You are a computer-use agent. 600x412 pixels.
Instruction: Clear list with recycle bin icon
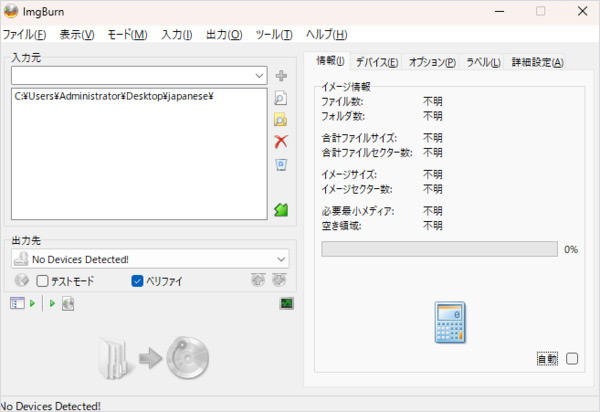[x=281, y=165]
